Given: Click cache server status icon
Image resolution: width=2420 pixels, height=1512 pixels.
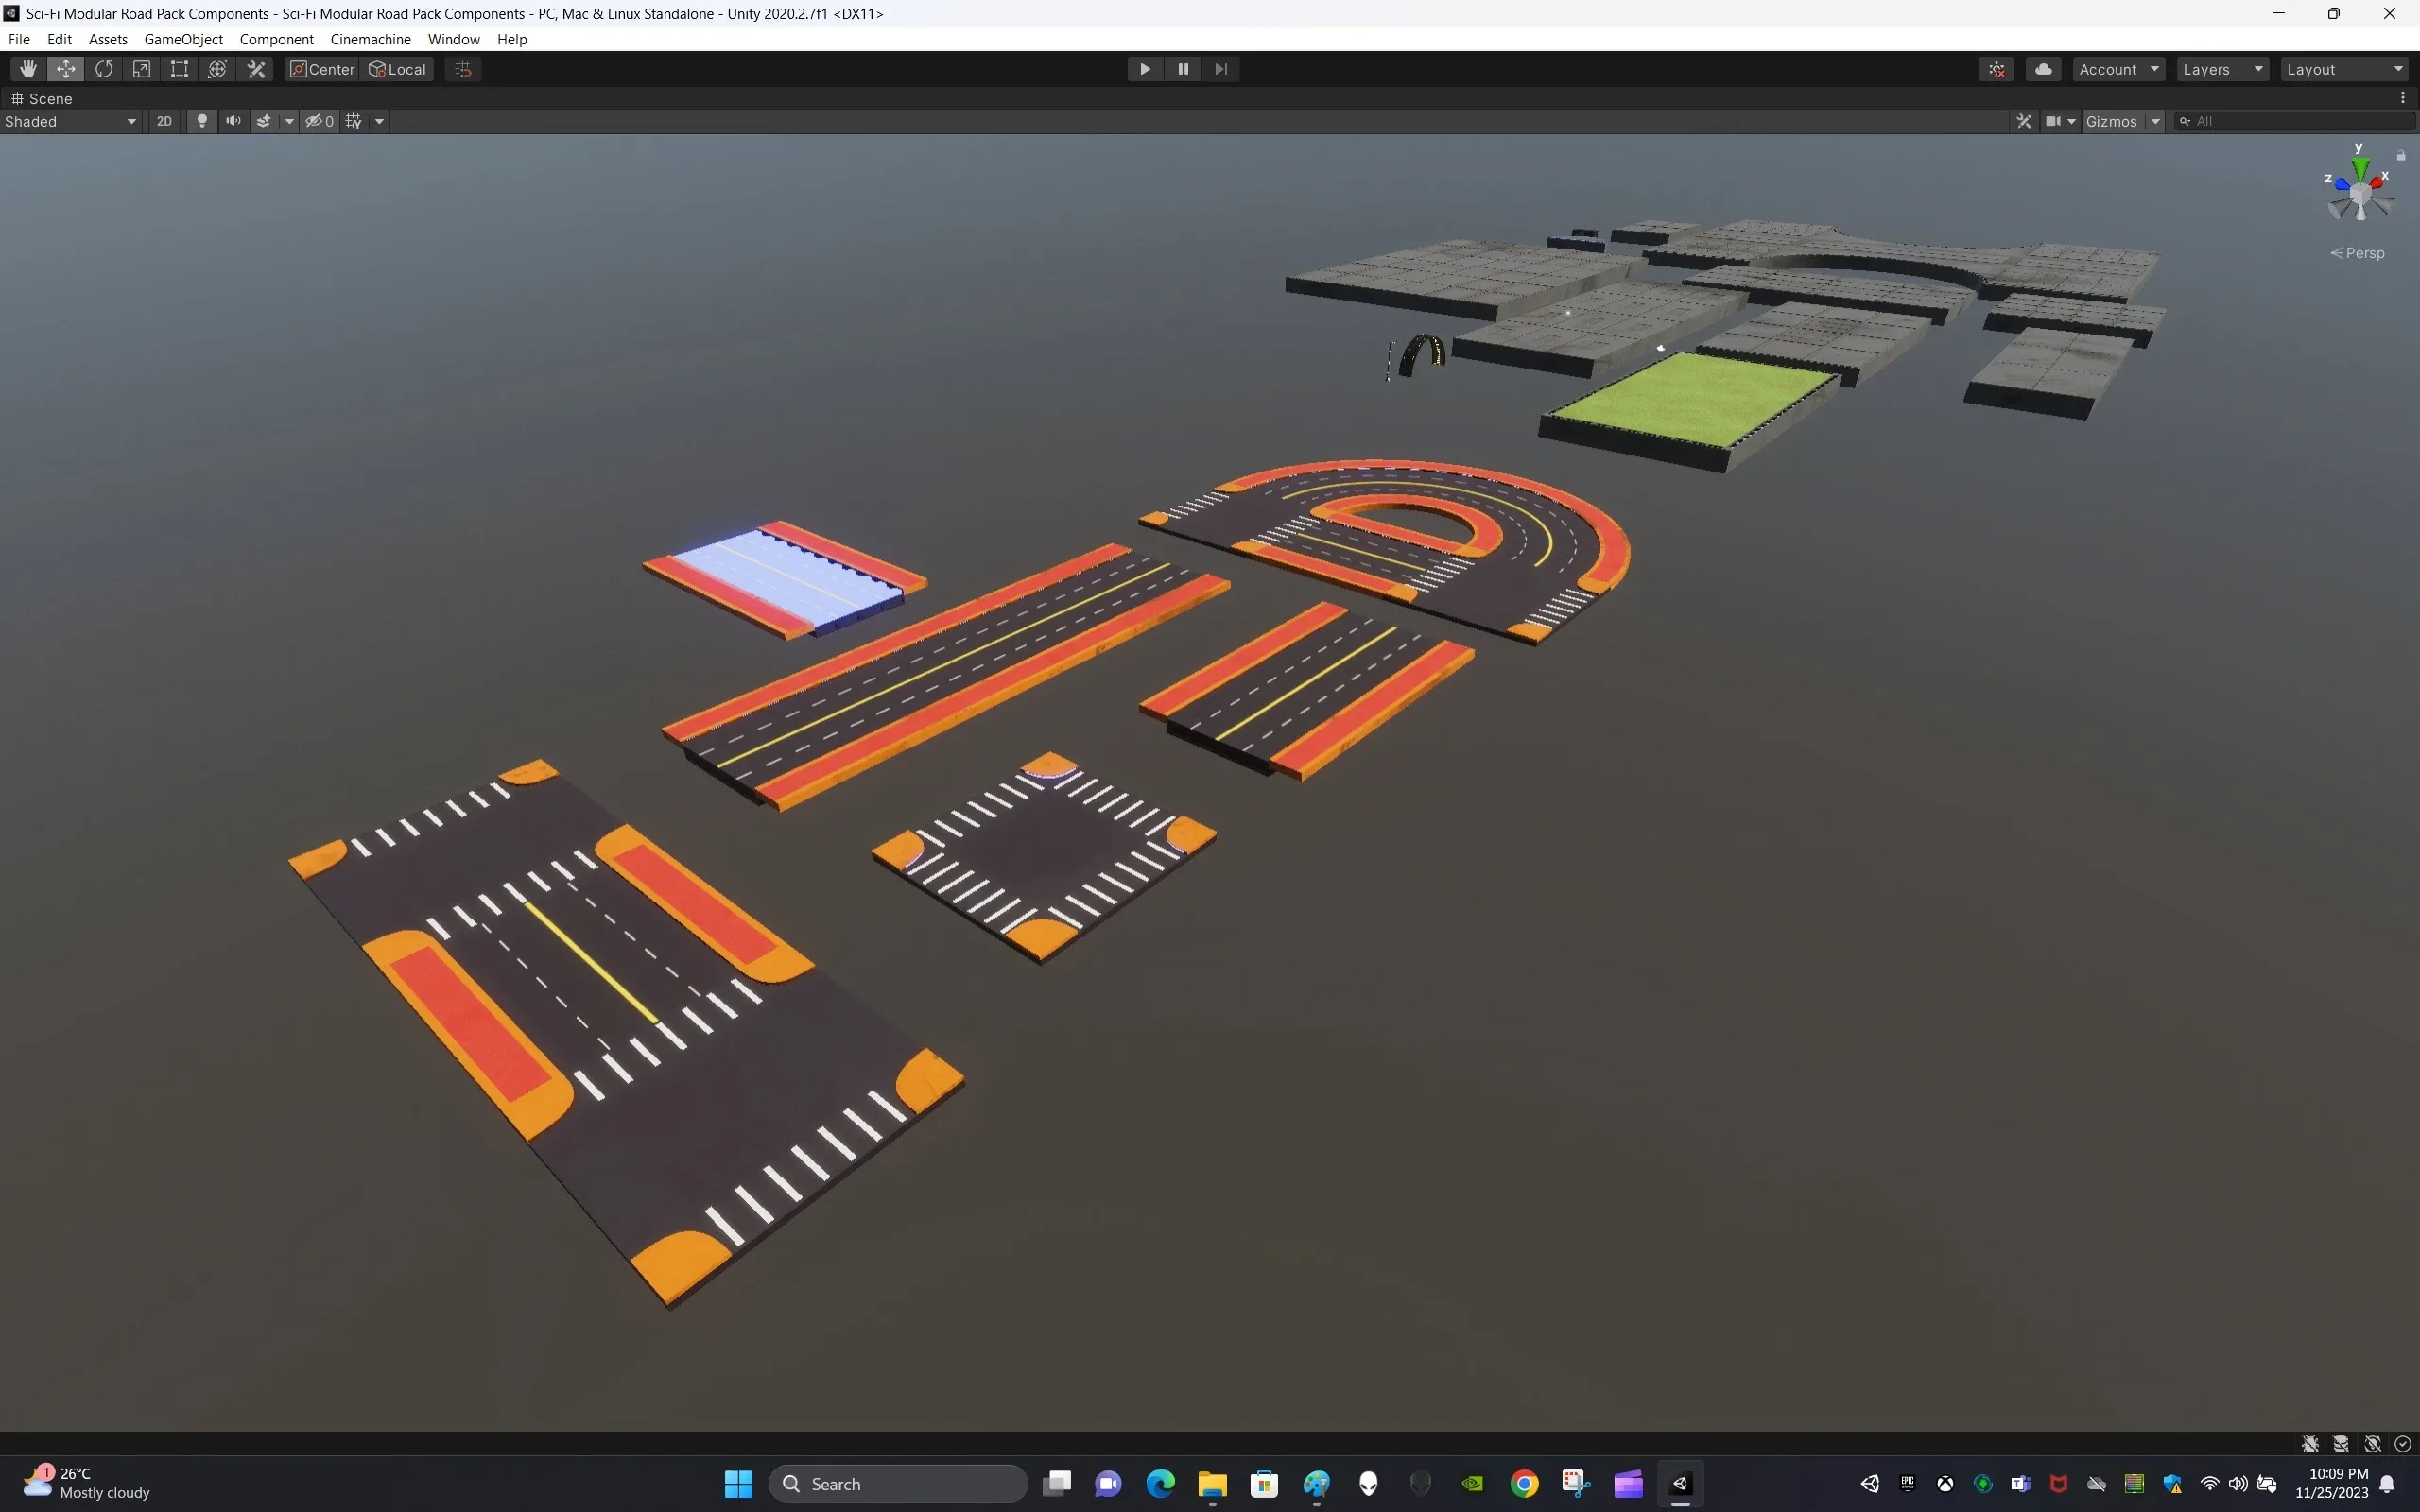Looking at the screenshot, I should pyautogui.click(x=2341, y=1444).
